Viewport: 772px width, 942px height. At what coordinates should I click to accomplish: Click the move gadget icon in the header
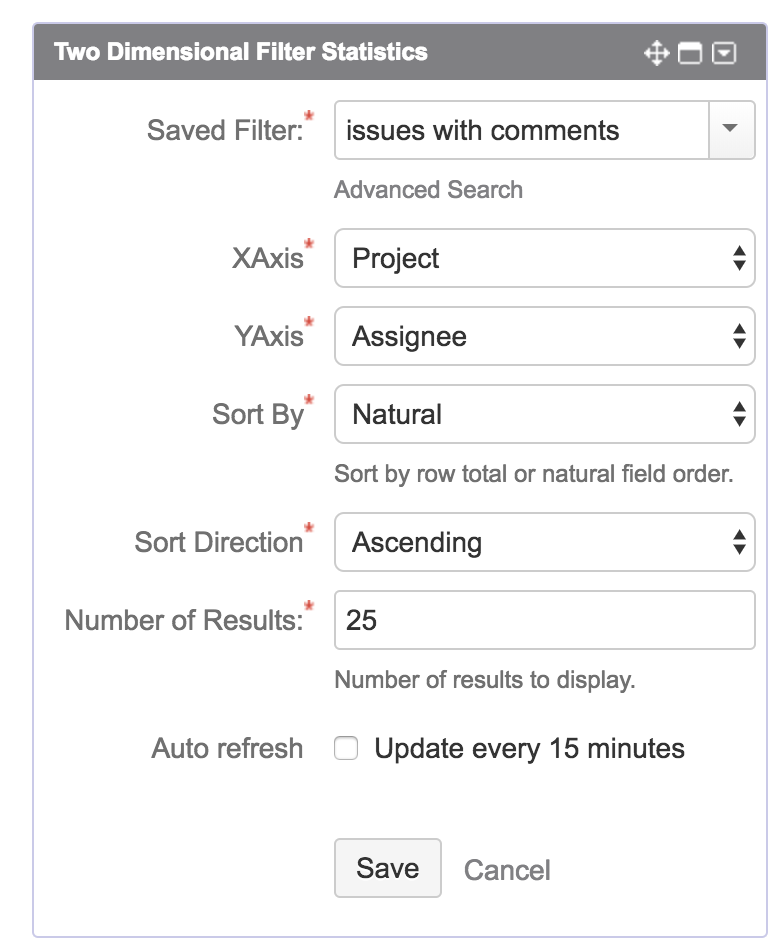pyautogui.click(x=657, y=51)
